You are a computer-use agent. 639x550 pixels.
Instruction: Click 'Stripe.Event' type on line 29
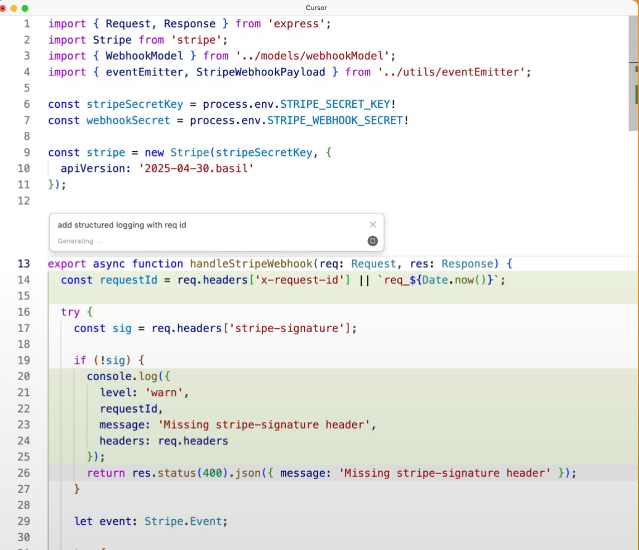(x=183, y=521)
